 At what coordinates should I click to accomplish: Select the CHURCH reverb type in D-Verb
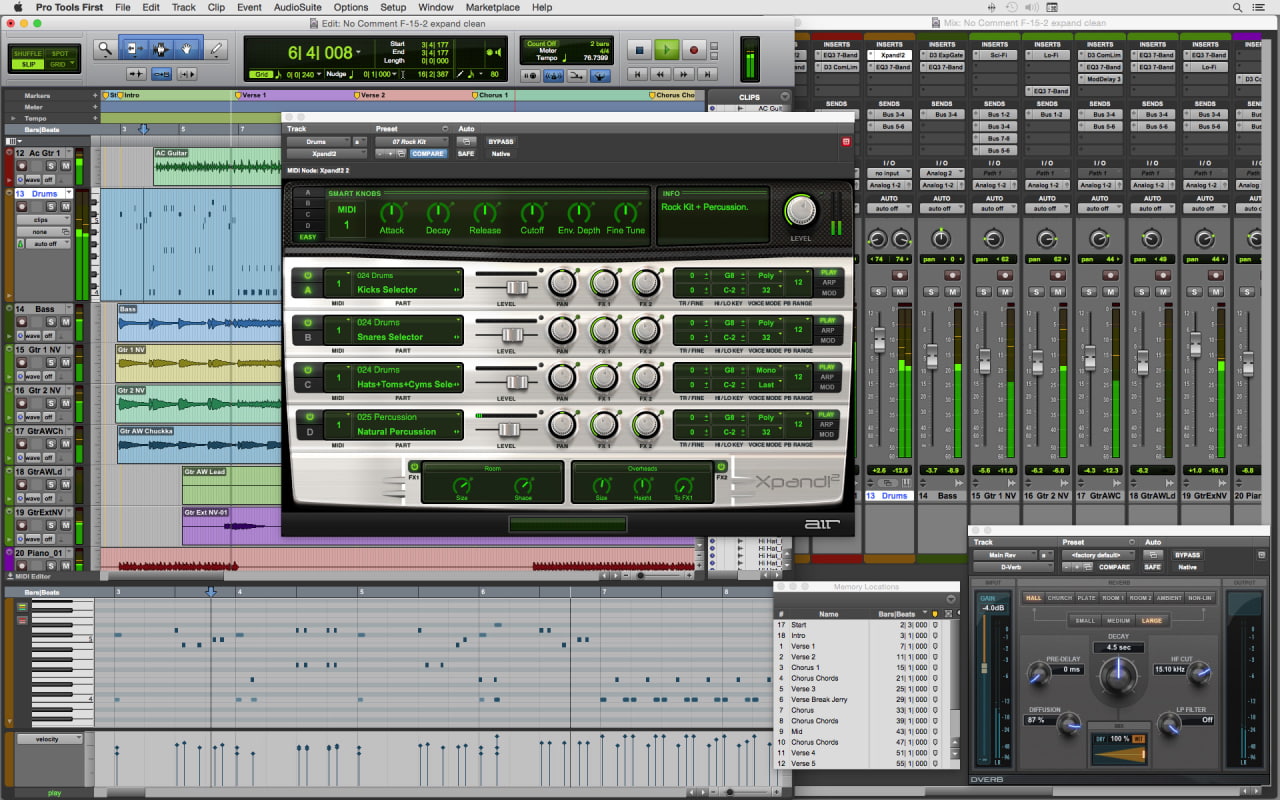(x=1060, y=598)
